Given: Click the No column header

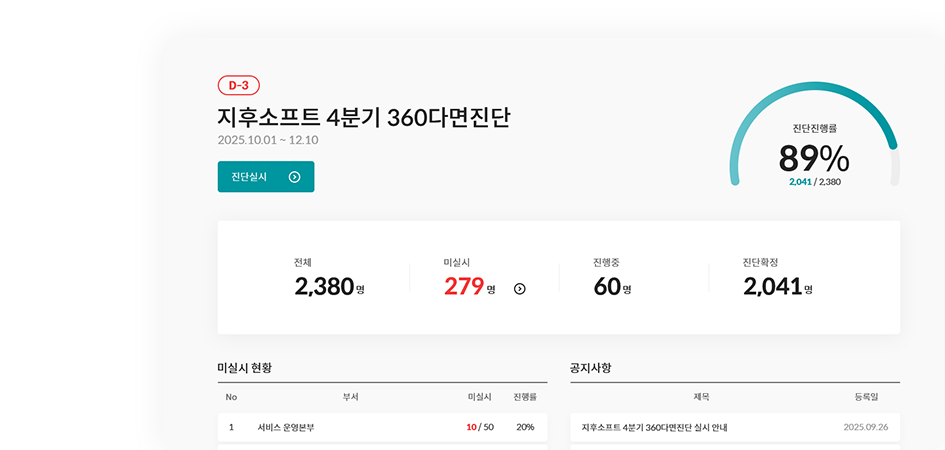Looking at the screenshot, I should [231, 397].
